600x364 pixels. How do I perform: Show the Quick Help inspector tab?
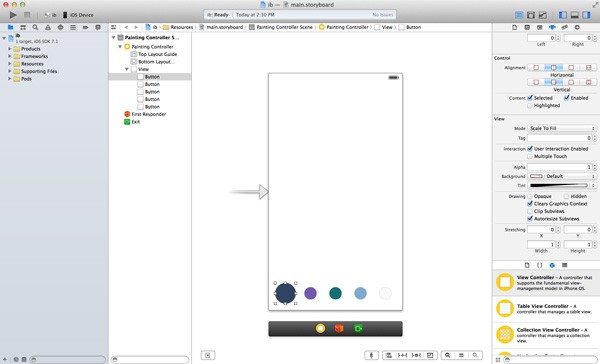coord(527,28)
